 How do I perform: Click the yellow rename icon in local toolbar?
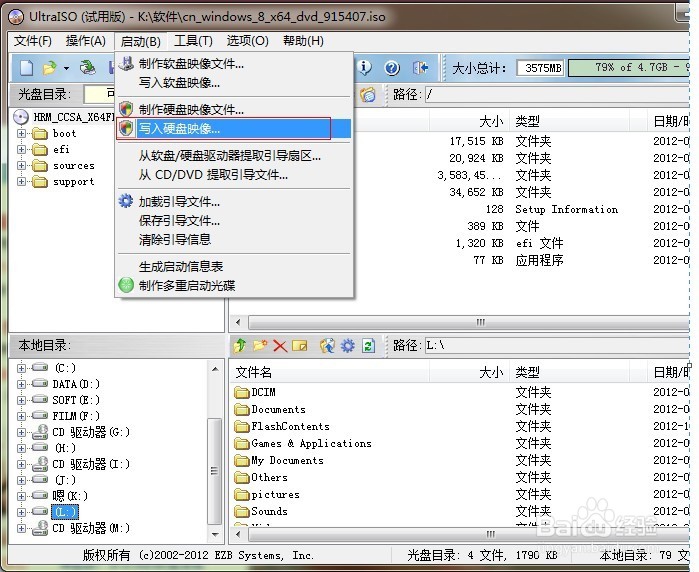[300, 346]
